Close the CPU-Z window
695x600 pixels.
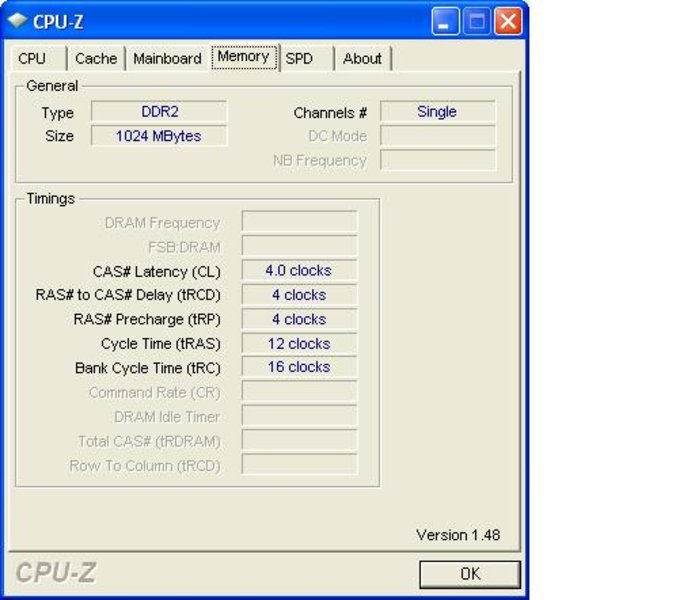508,20
